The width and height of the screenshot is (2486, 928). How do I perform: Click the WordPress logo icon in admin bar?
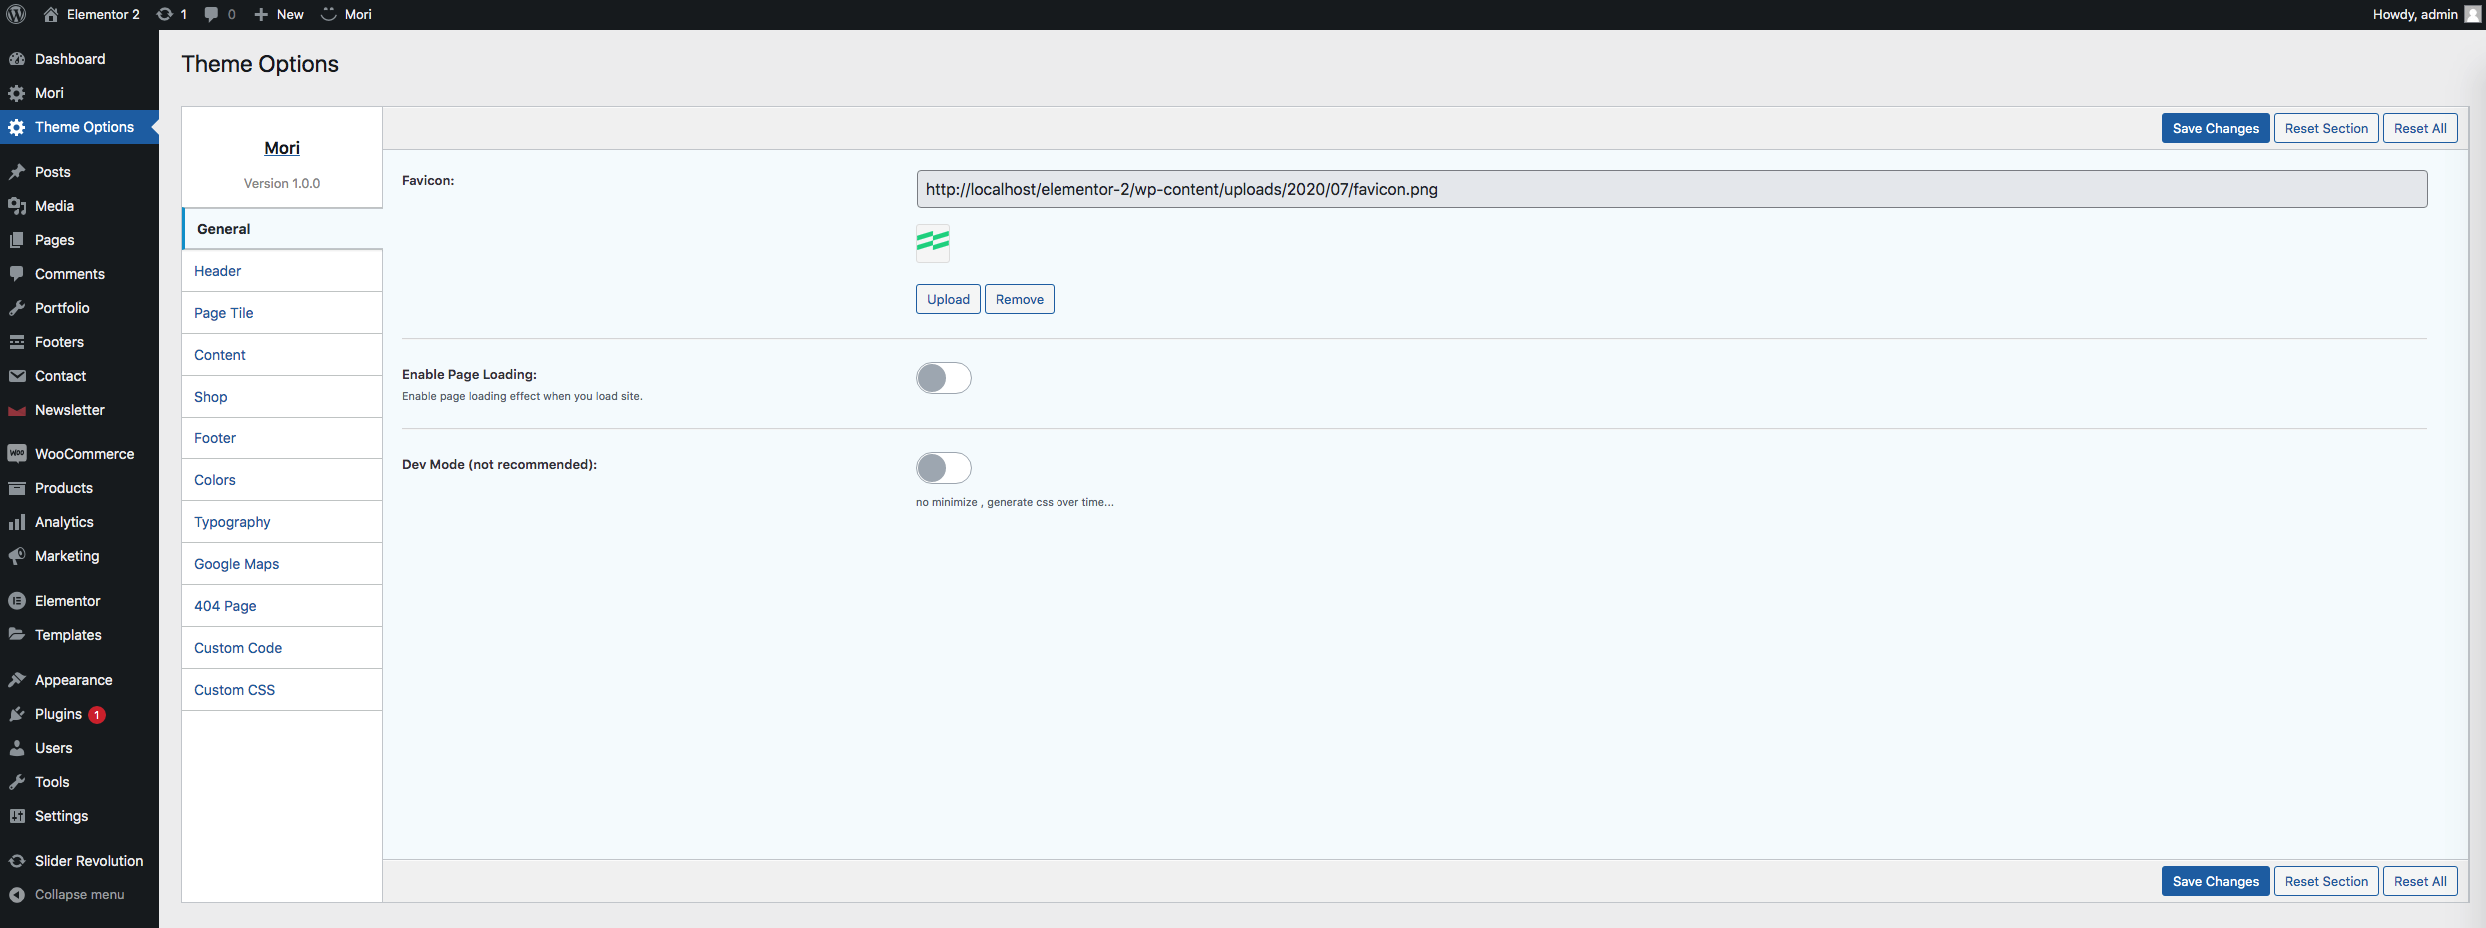pos(16,14)
